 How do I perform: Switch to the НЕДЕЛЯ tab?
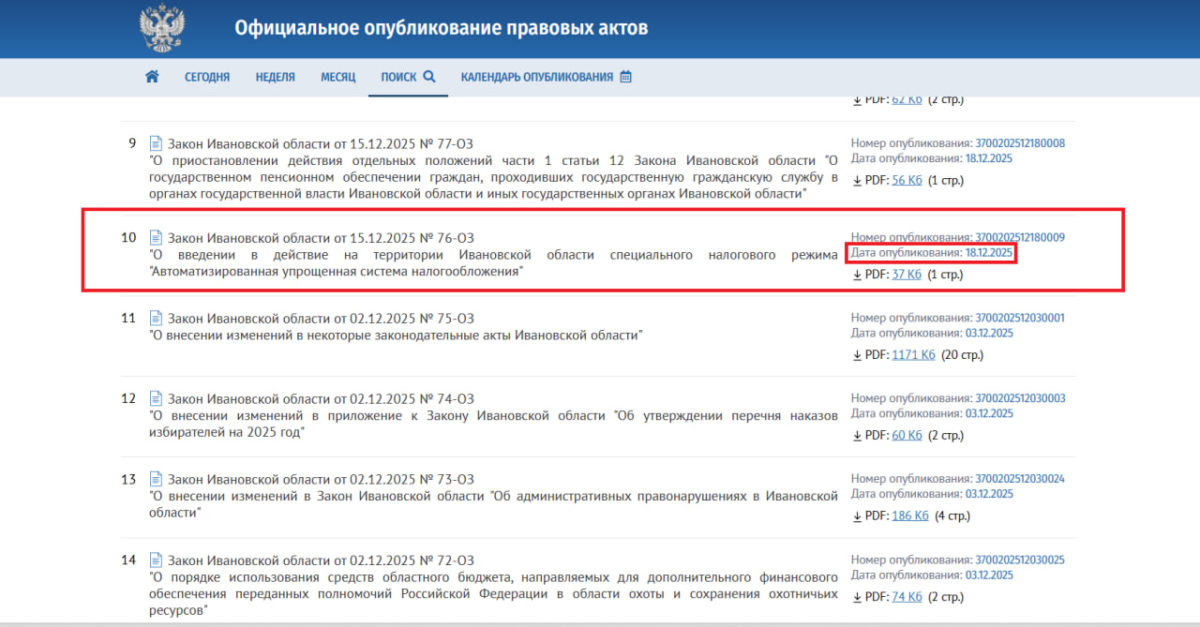click(x=275, y=77)
